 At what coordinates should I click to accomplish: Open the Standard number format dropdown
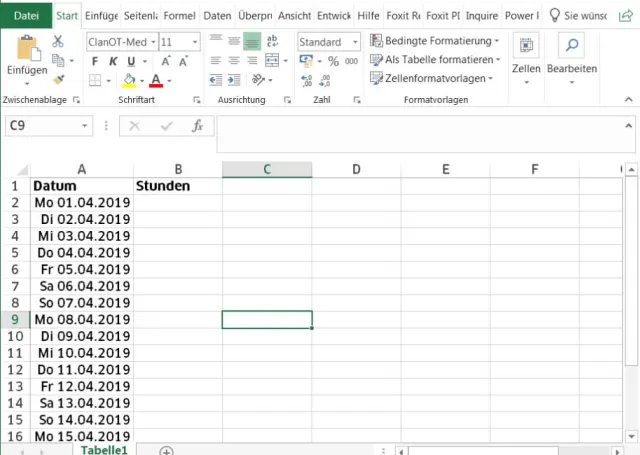(355, 42)
